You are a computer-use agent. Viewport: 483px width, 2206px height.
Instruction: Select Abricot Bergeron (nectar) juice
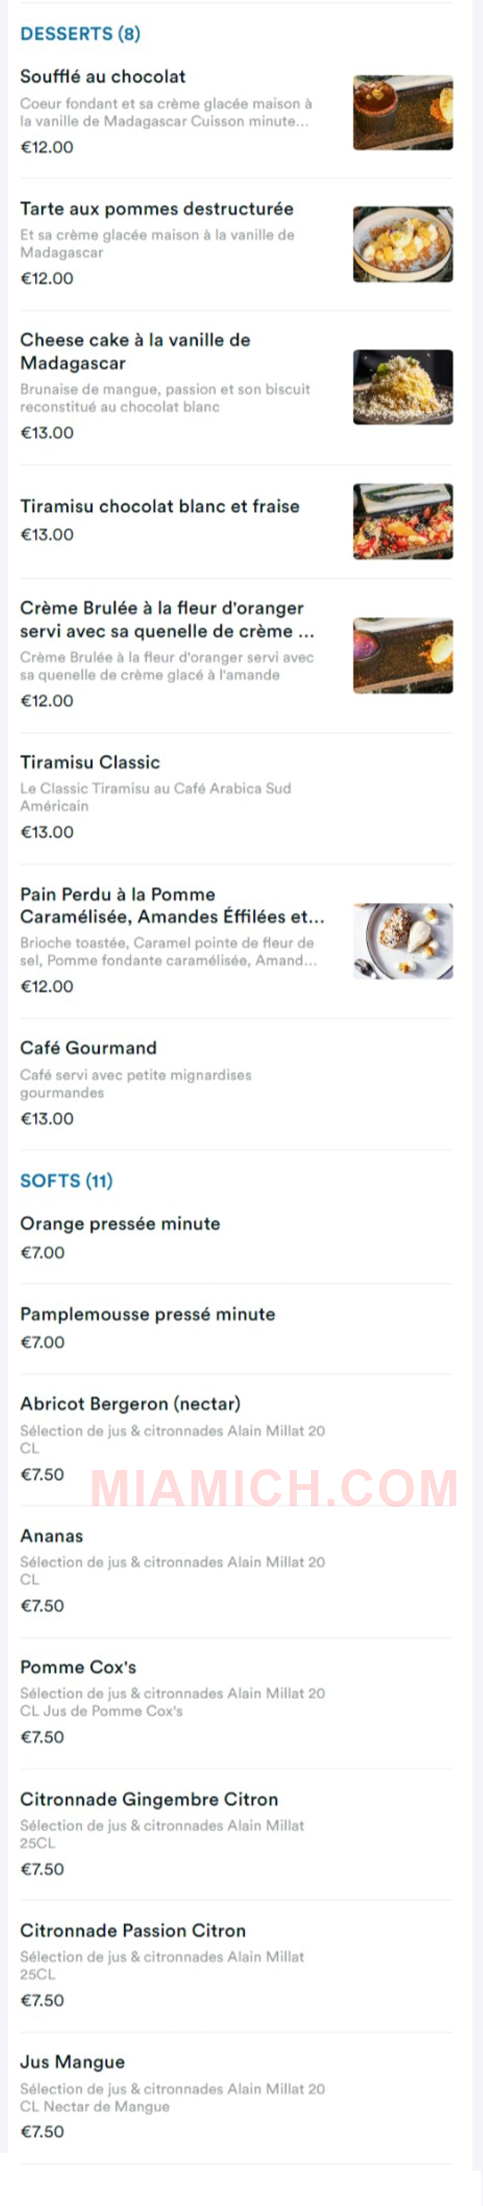pos(236,1439)
